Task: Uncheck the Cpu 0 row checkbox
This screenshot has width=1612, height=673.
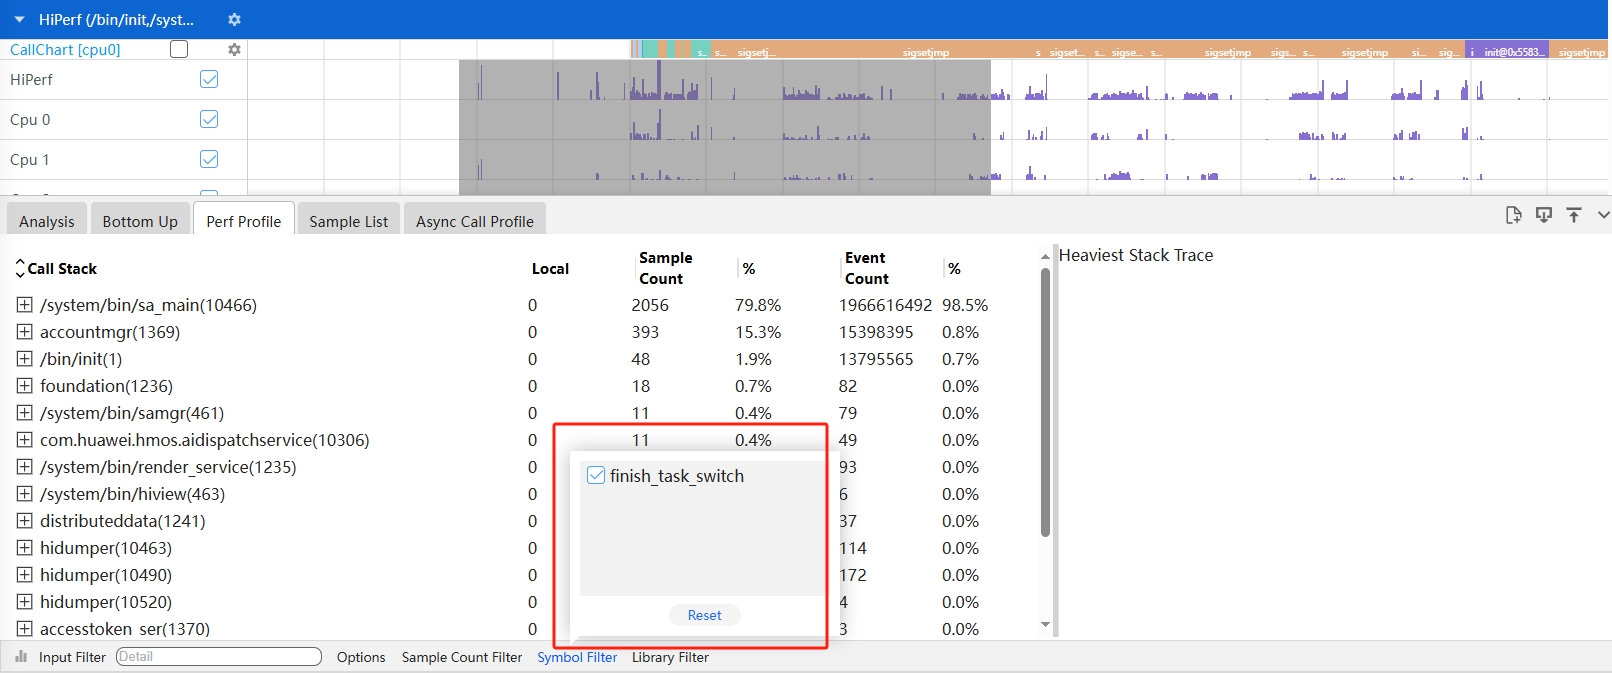Action: (209, 119)
